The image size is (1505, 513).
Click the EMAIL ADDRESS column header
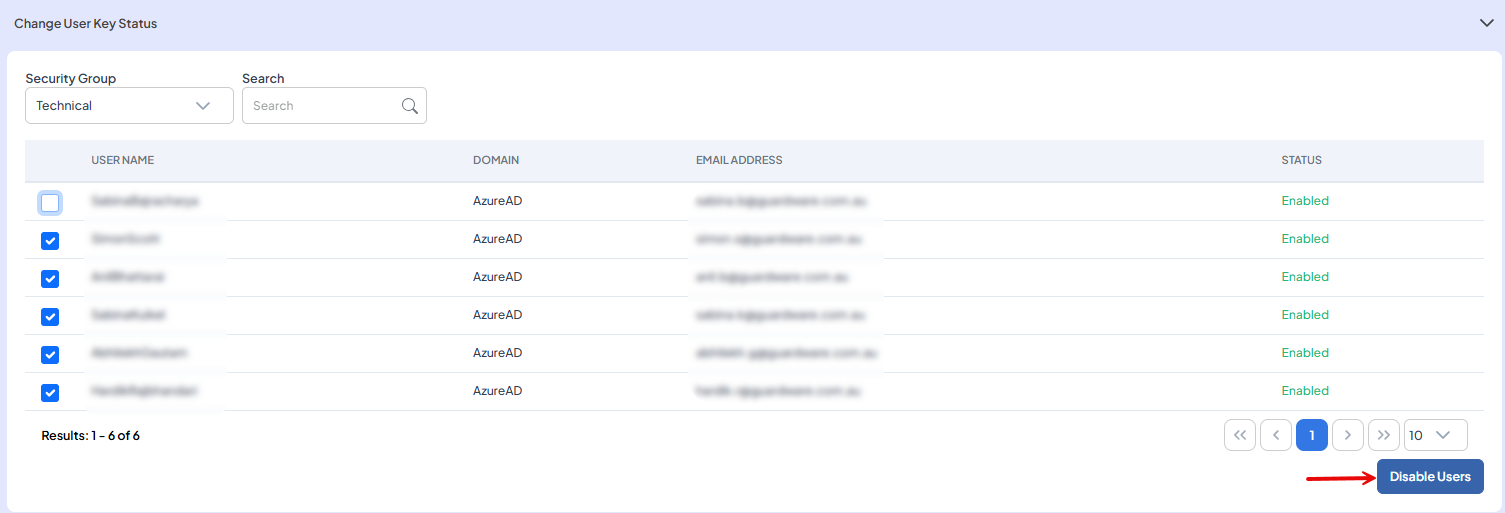coord(738,160)
